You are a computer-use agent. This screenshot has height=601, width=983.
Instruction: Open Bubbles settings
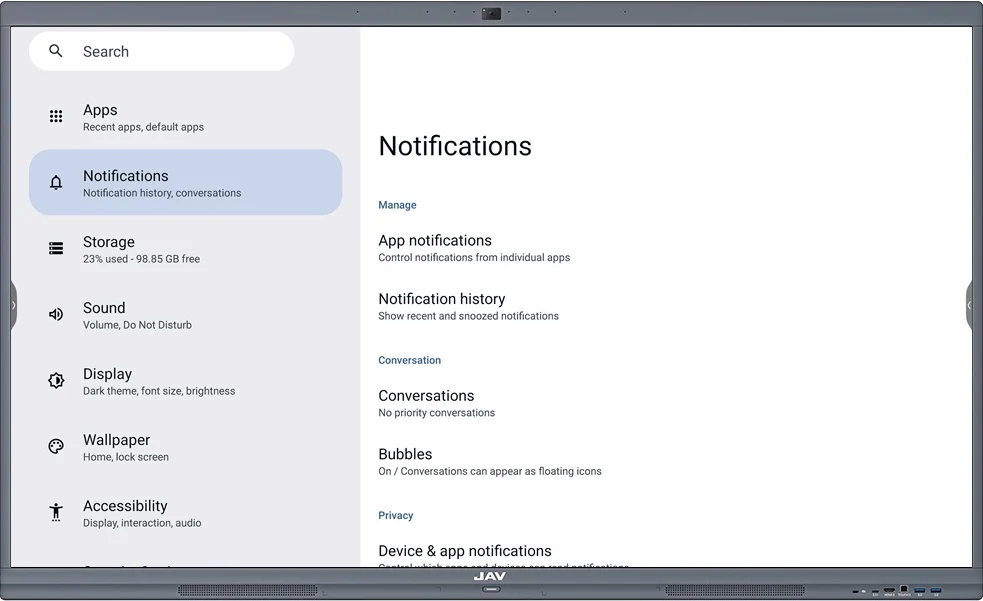pos(490,461)
